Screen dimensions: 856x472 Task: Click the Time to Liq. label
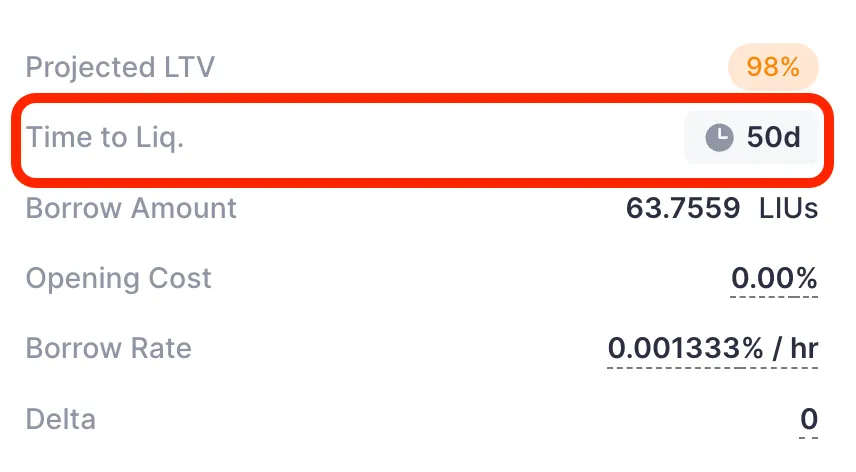click(x=105, y=137)
